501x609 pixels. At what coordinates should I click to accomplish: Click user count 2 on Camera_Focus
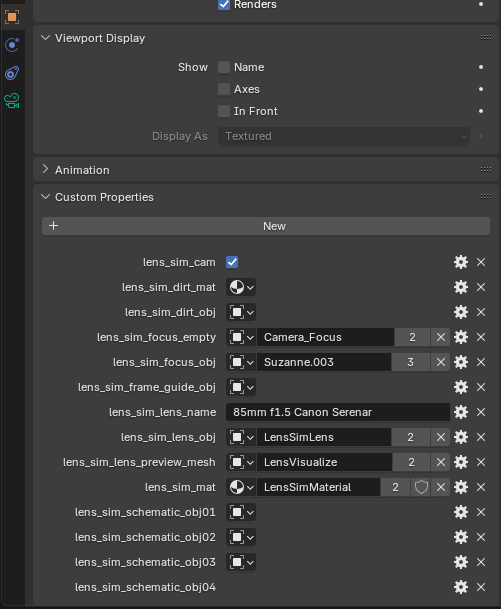click(x=412, y=337)
